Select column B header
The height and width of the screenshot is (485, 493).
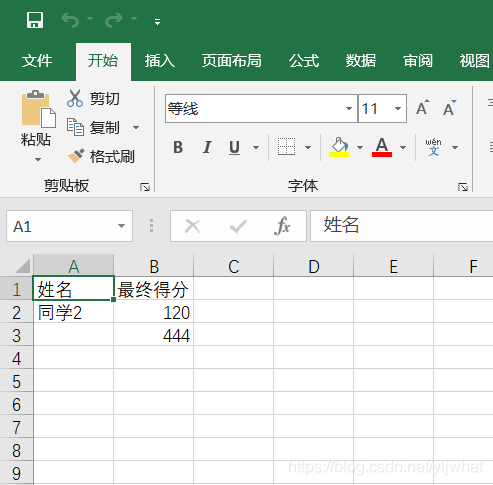click(154, 265)
